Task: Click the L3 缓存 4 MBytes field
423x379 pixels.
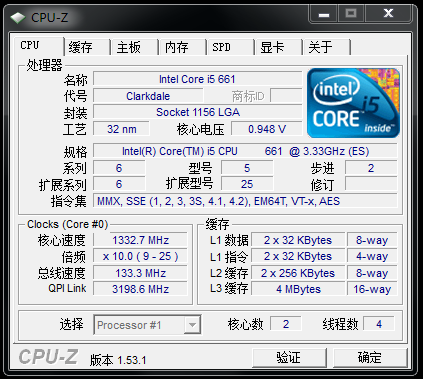Action: click(298, 289)
